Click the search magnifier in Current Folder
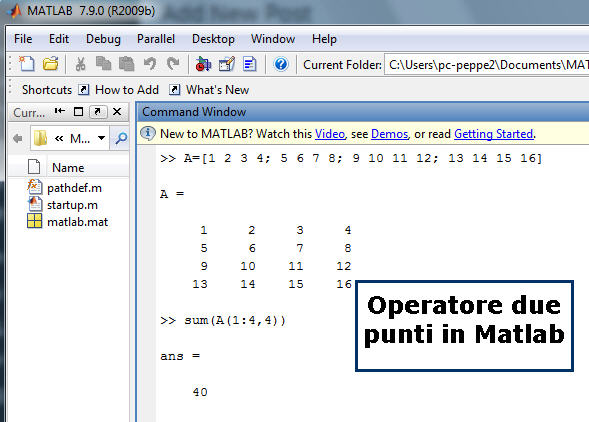 tap(121, 139)
